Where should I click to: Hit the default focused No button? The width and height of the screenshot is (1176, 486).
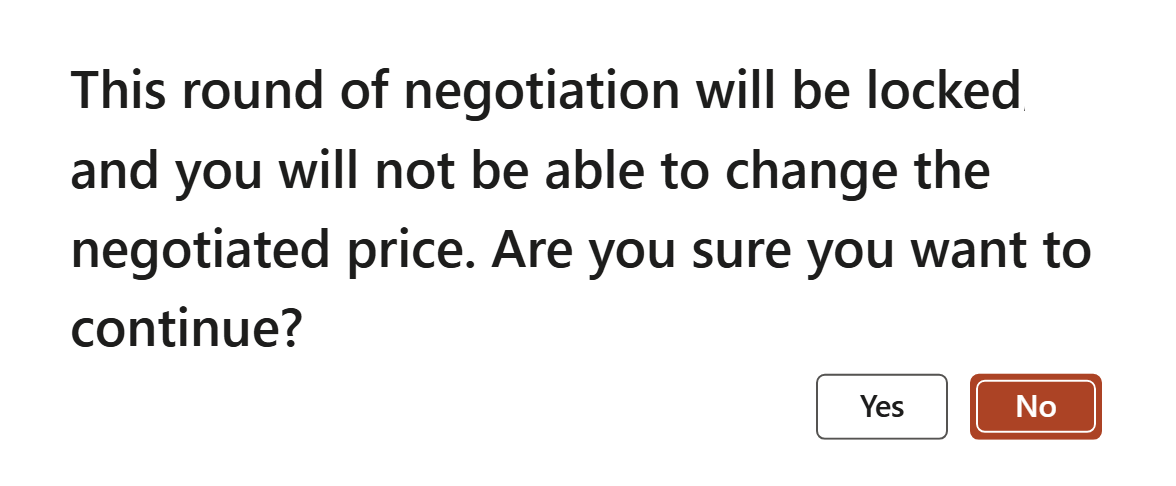(1036, 406)
